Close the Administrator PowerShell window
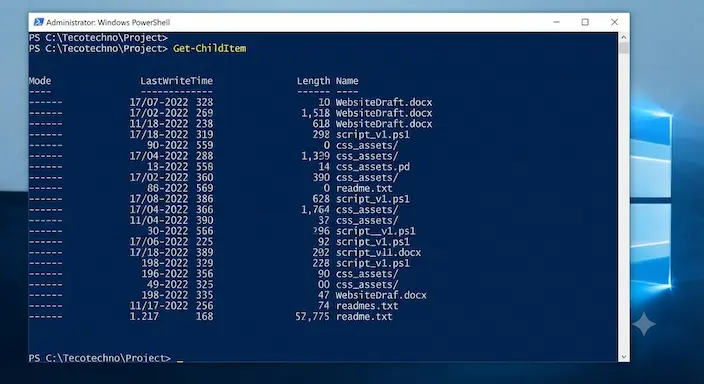 (614, 22)
